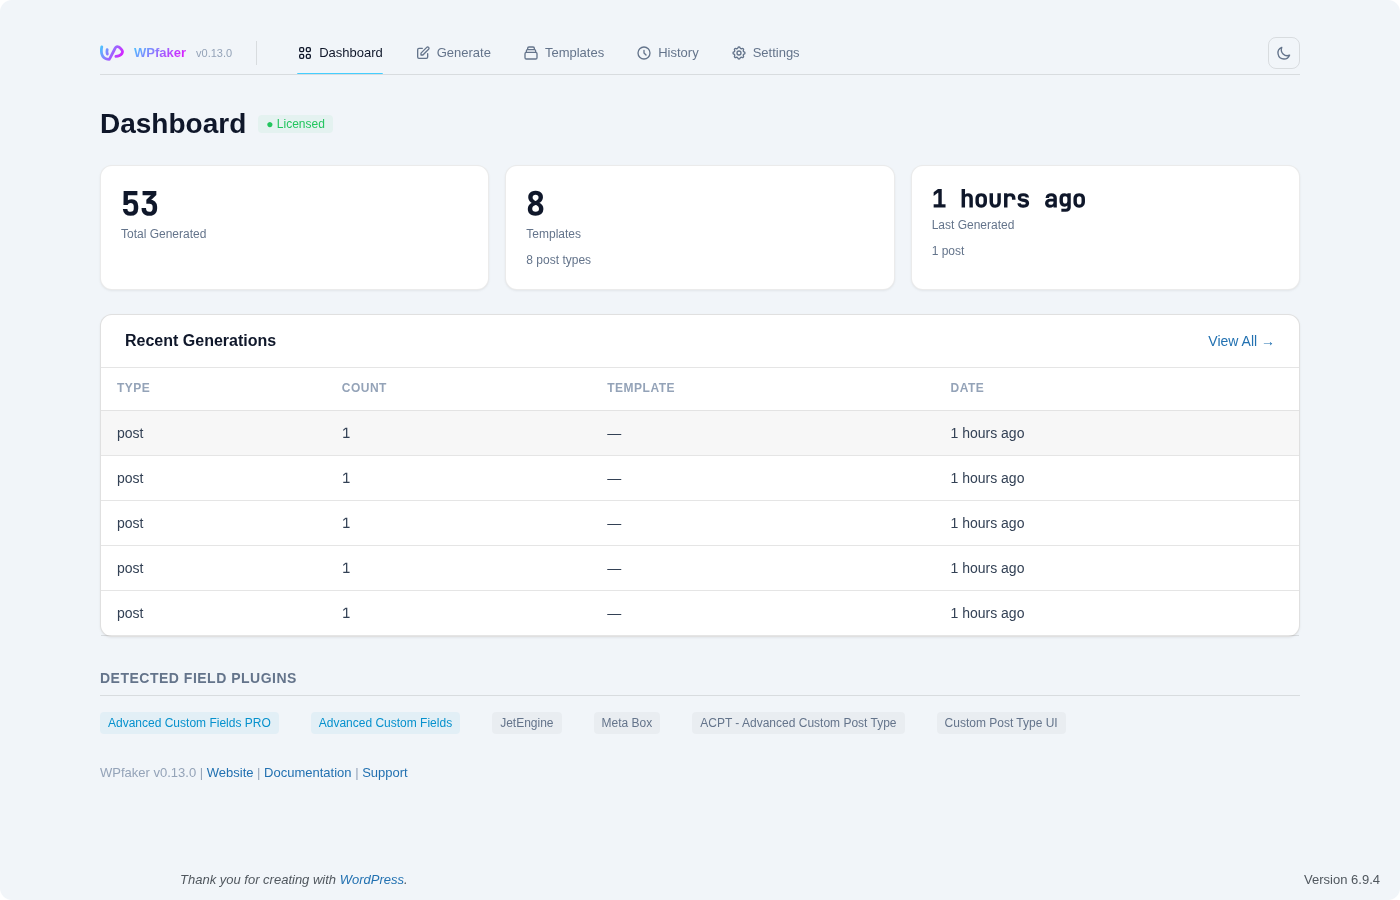Click the green dot on the Licensed badge
Screen dimensions: 1400x900
tap(268, 124)
